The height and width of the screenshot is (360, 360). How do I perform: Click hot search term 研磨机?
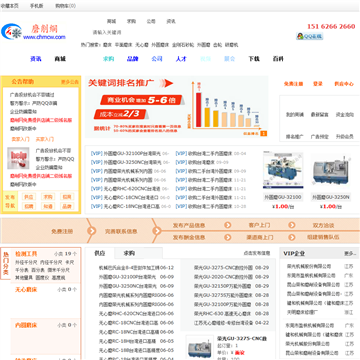(232, 45)
